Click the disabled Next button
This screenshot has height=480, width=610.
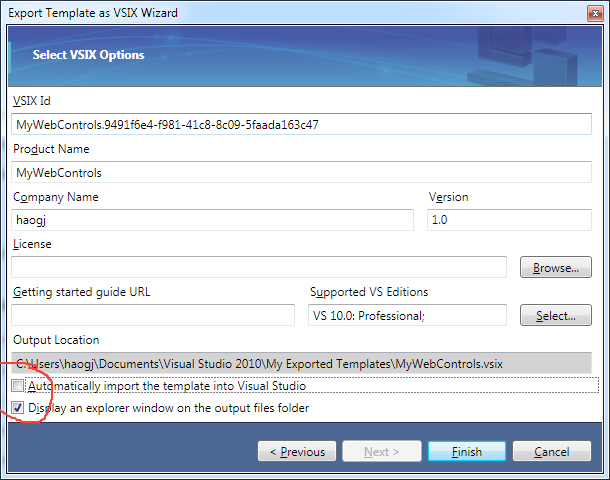click(382, 451)
